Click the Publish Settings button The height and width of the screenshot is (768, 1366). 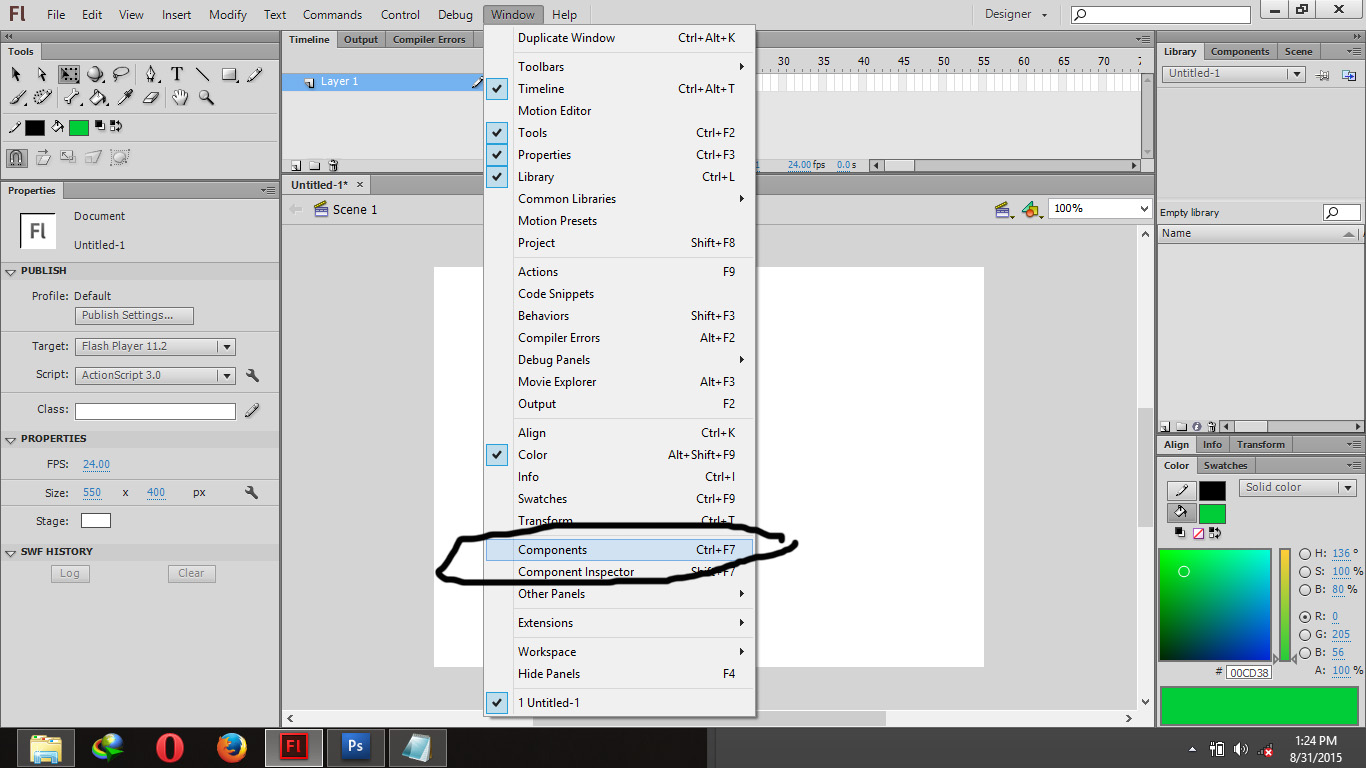pyautogui.click(x=133, y=315)
